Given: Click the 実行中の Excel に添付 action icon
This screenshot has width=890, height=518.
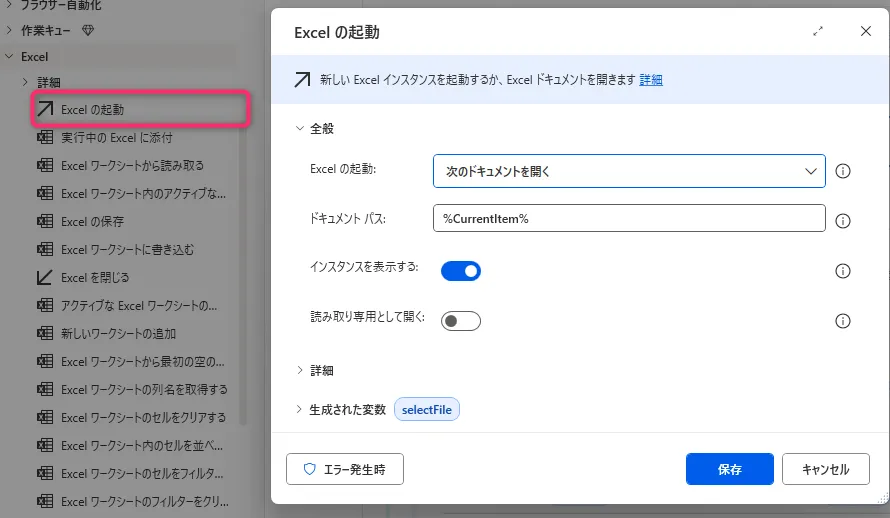Looking at the screenshot, I should click(x=44, y=137).
